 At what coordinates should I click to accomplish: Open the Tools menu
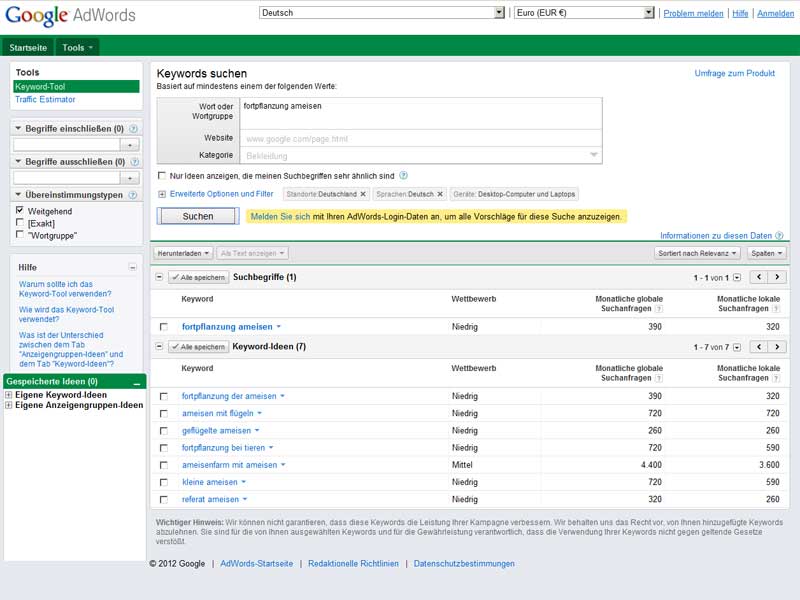[x=78, y=47]
